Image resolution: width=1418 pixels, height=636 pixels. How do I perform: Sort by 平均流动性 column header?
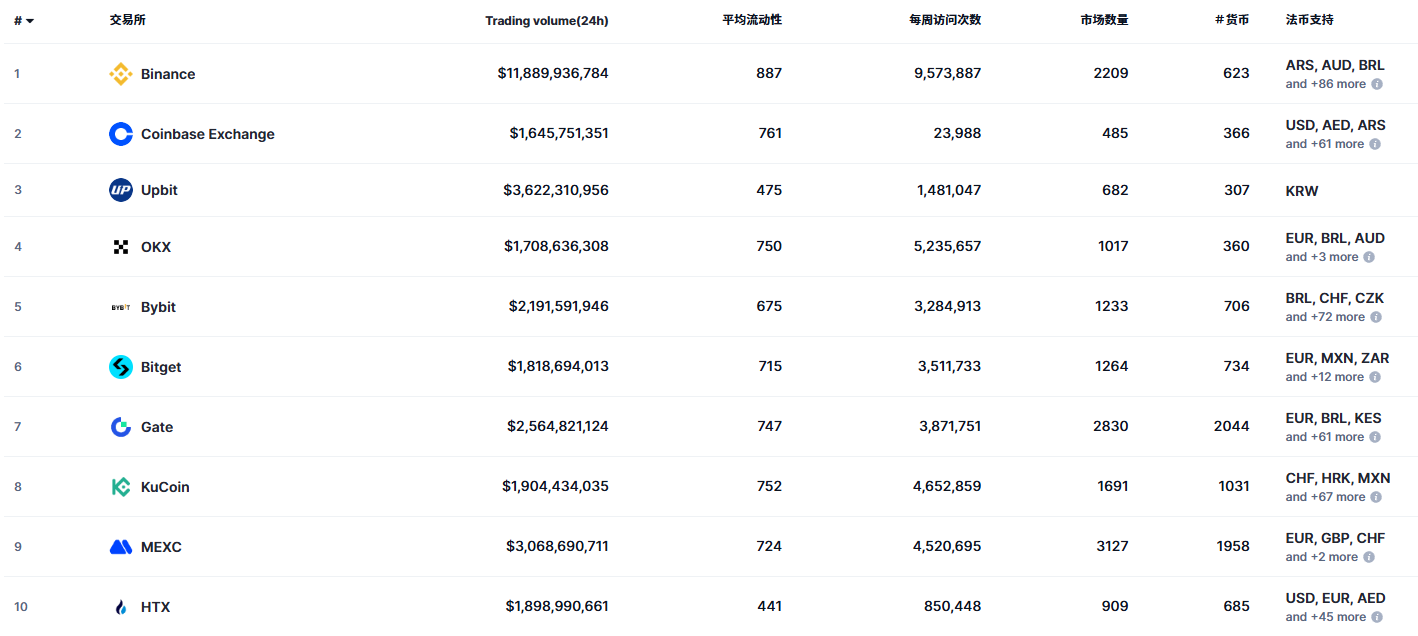click(752, 20)
